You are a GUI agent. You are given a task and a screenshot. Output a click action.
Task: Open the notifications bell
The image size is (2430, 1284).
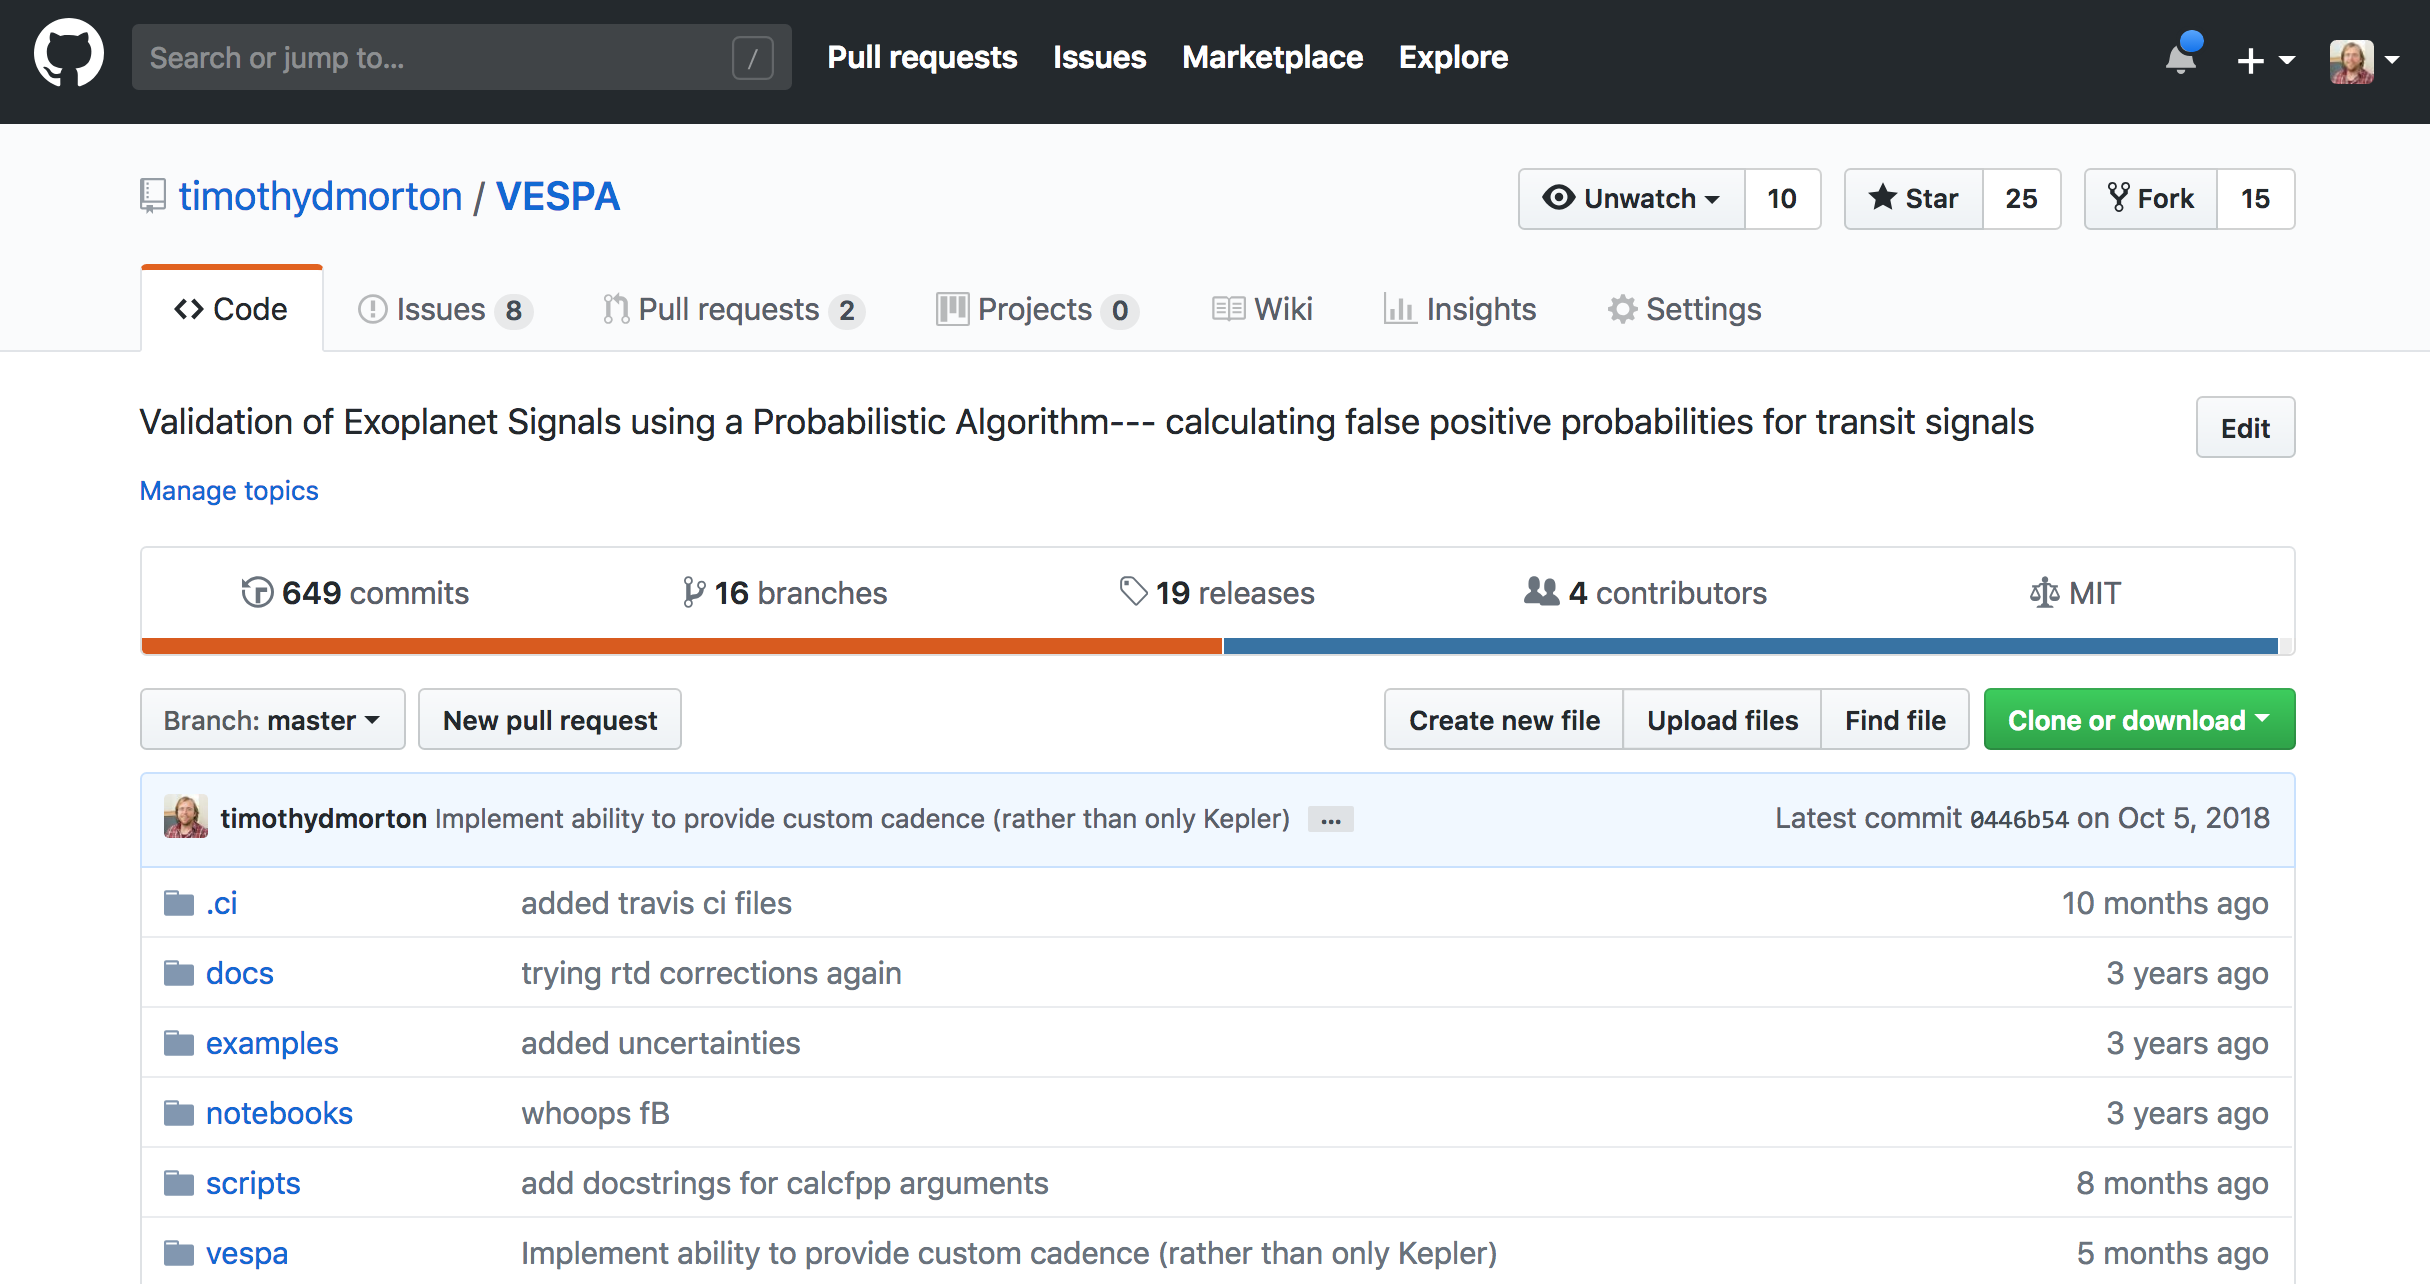coord(2181,58)
